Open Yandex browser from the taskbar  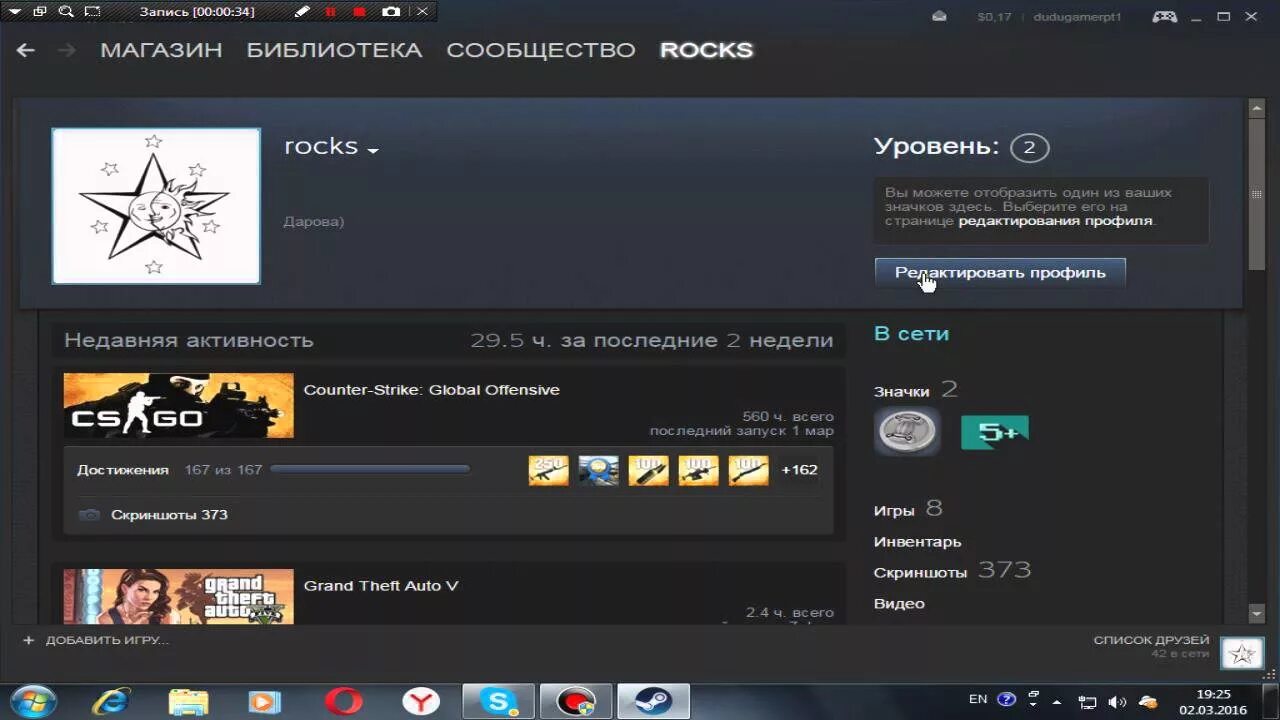tap(421, 701)
